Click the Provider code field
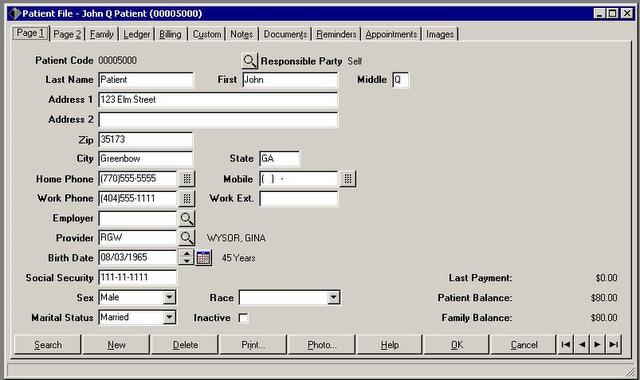640x380 pixels. [138, 238]
